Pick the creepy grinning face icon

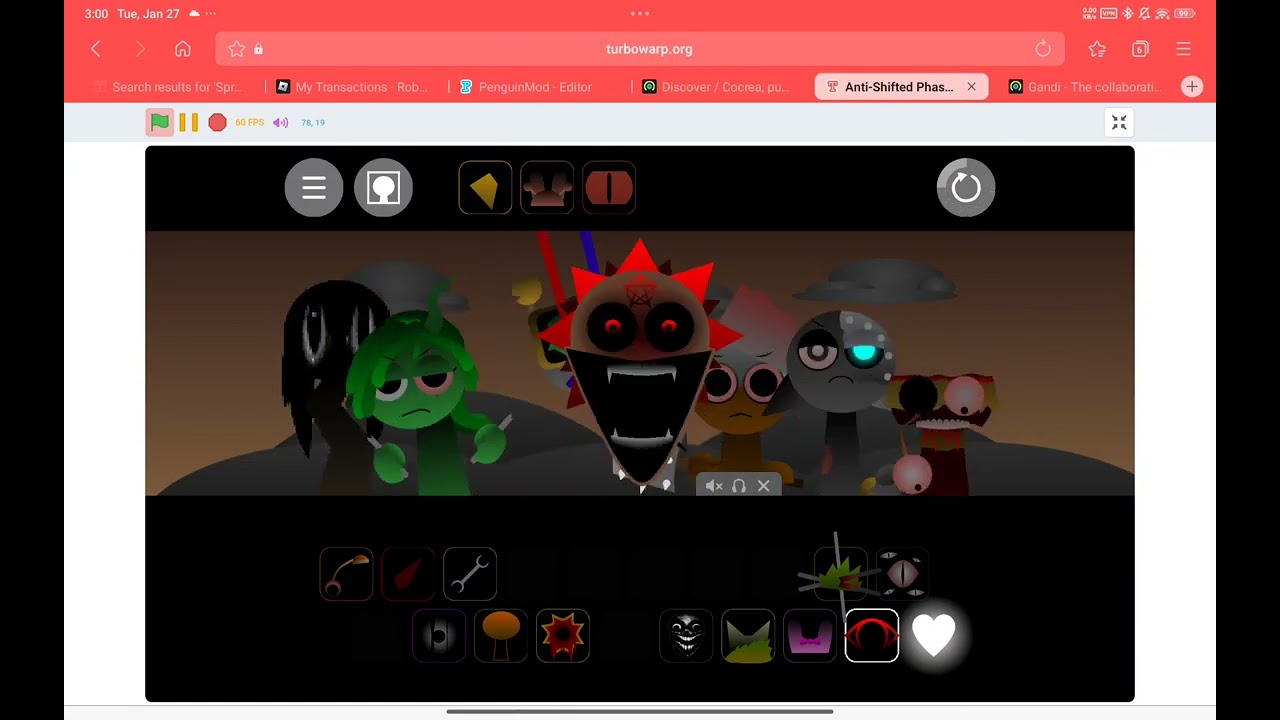[x=686, y=636]
